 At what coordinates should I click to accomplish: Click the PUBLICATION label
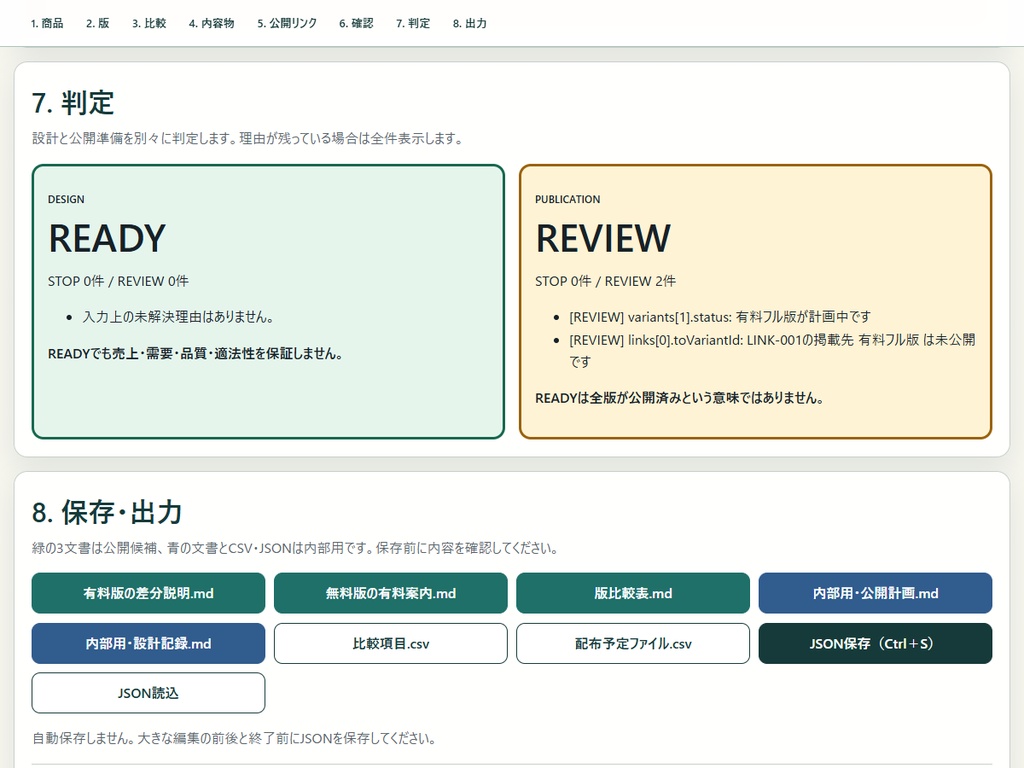568,199
